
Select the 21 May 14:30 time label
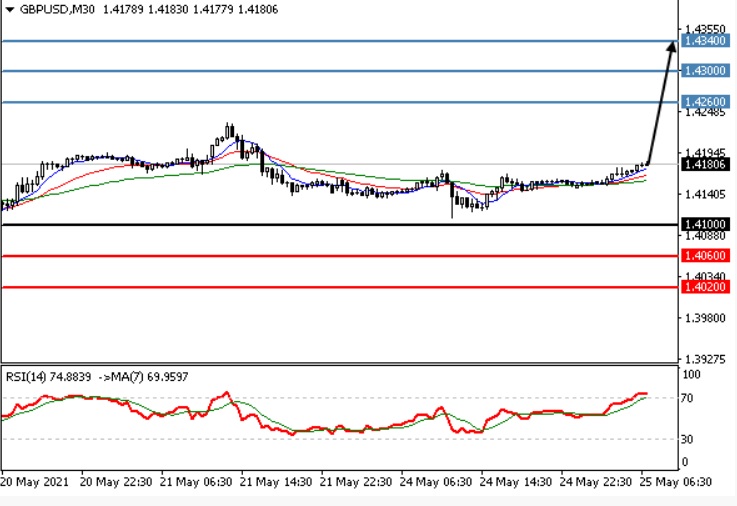pos(276,482)
